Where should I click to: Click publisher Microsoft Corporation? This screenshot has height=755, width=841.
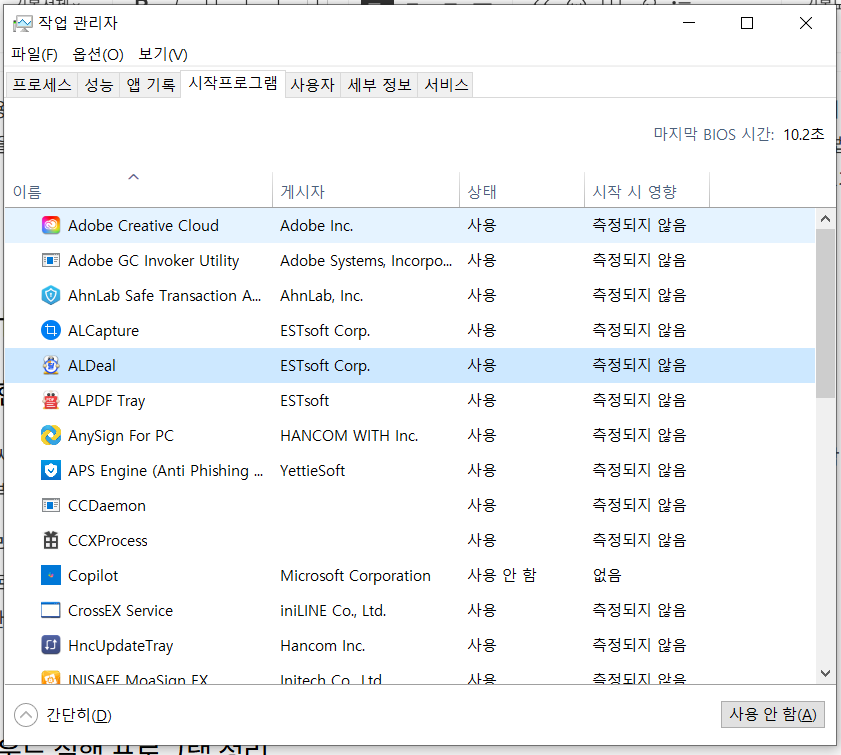[x=355, y=576]
